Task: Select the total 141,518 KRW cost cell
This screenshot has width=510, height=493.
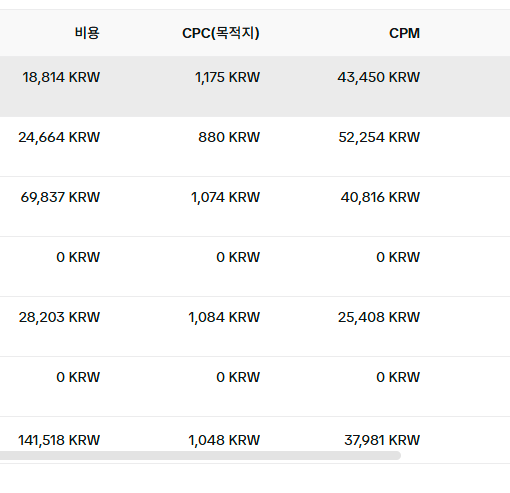Action: pyautogui.click(x=59, y=440)
